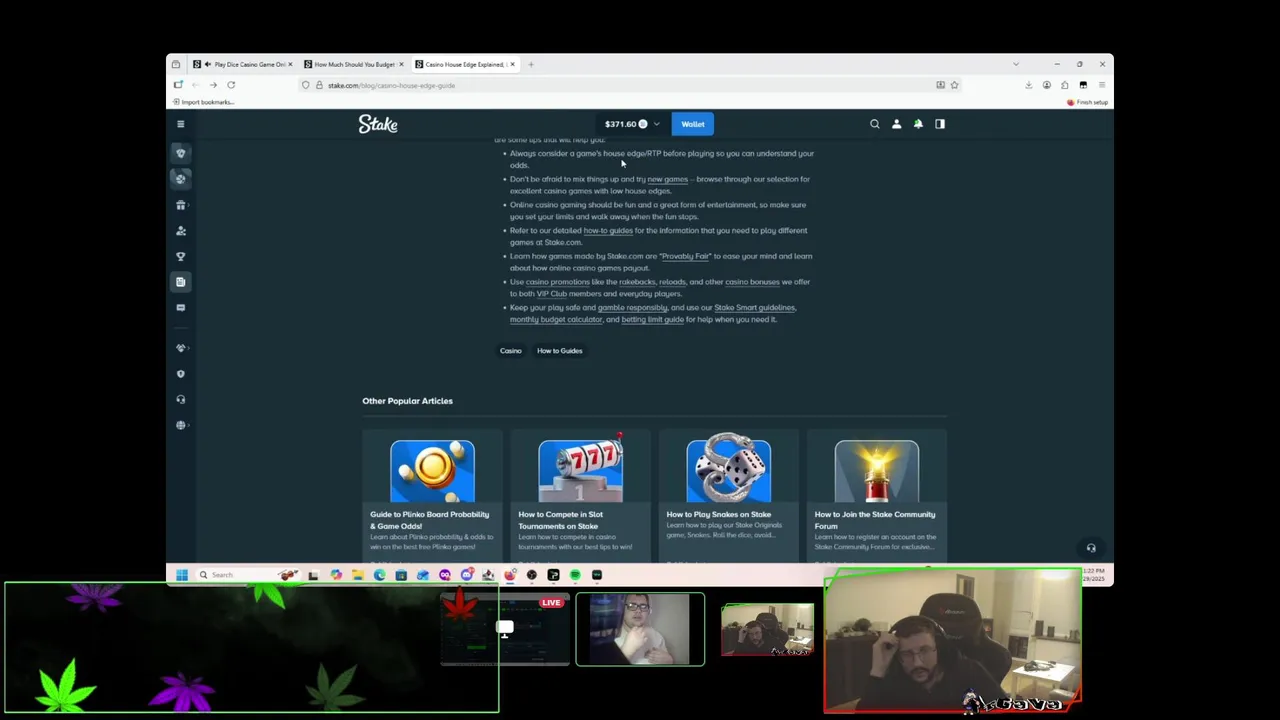Image resolution: width=1280 pixels, height=720 pixels.
Task: Open File Explorer from taskbar
Action: [357, 575]
